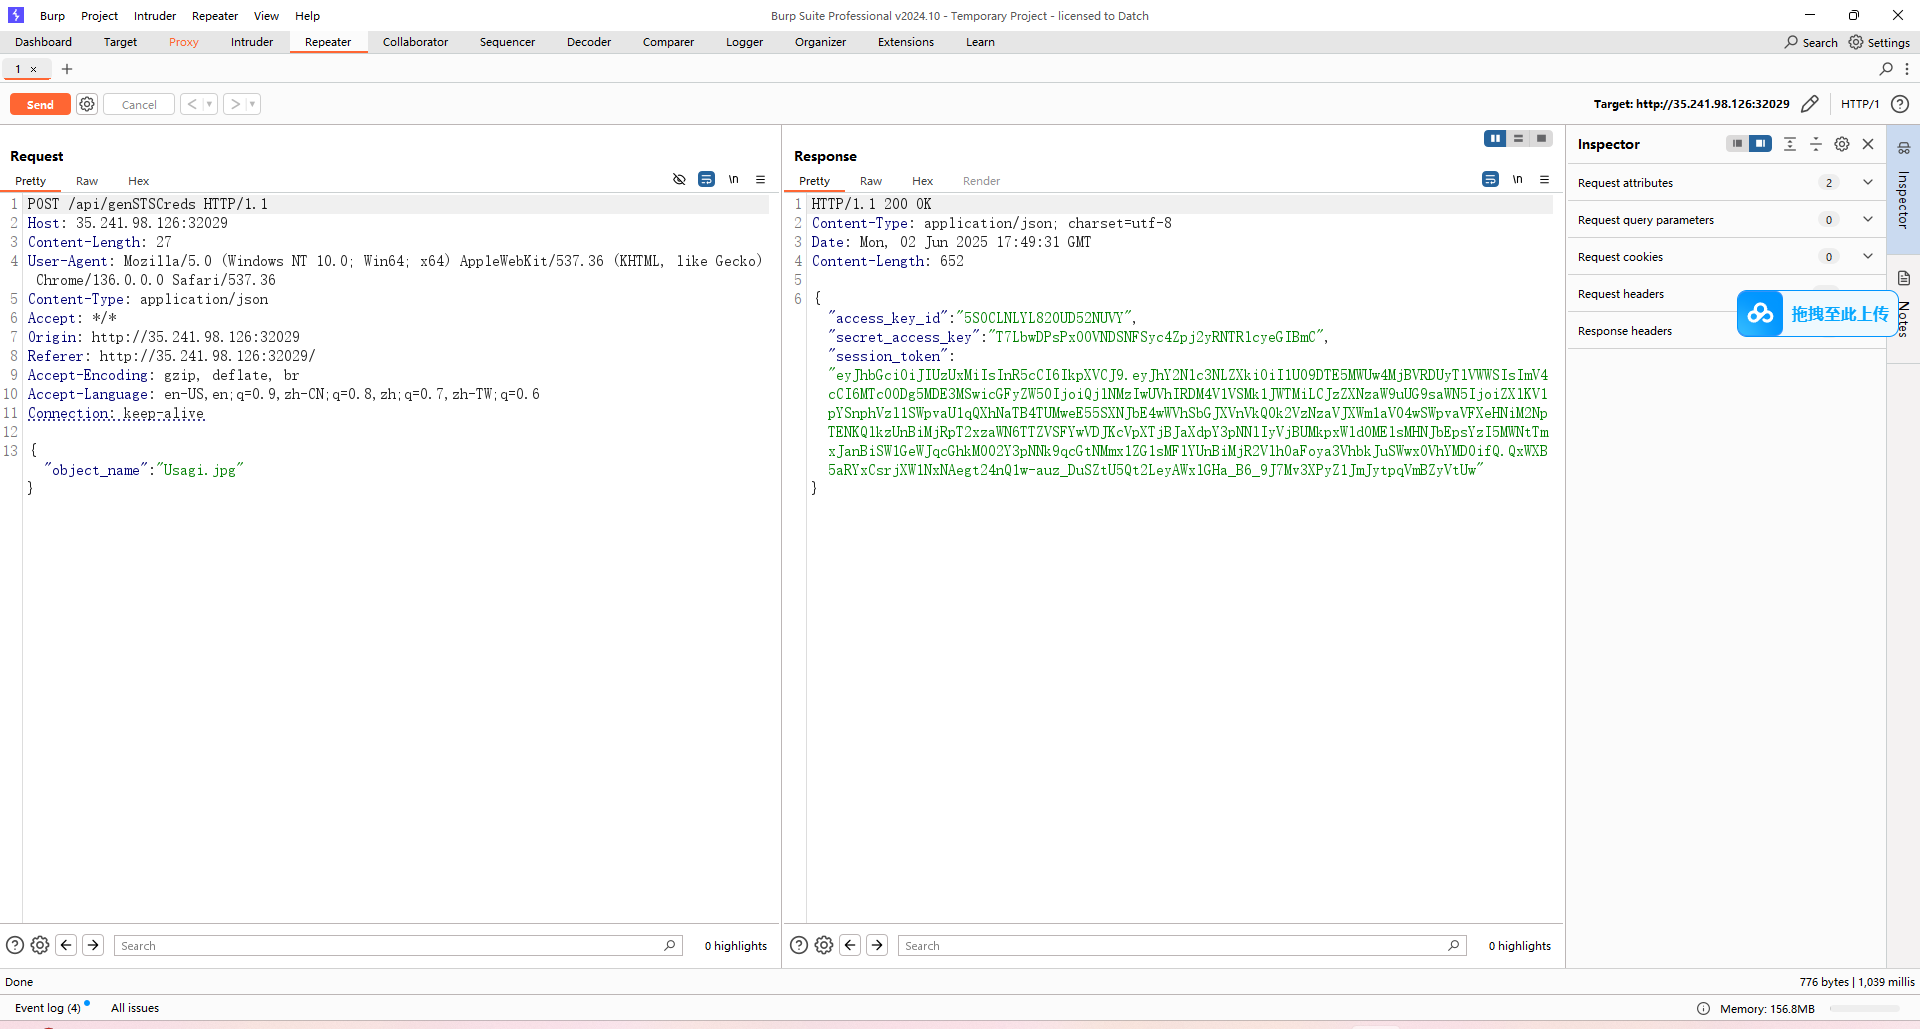Toggle line wrap in the Response panel
Screen dimensions: 1920x1029
pos(1490,180)
